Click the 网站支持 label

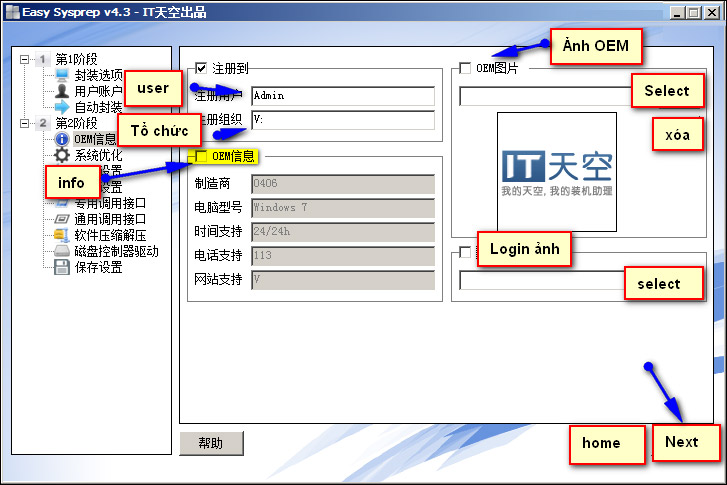pyautogui.click(x=218, y=279)
